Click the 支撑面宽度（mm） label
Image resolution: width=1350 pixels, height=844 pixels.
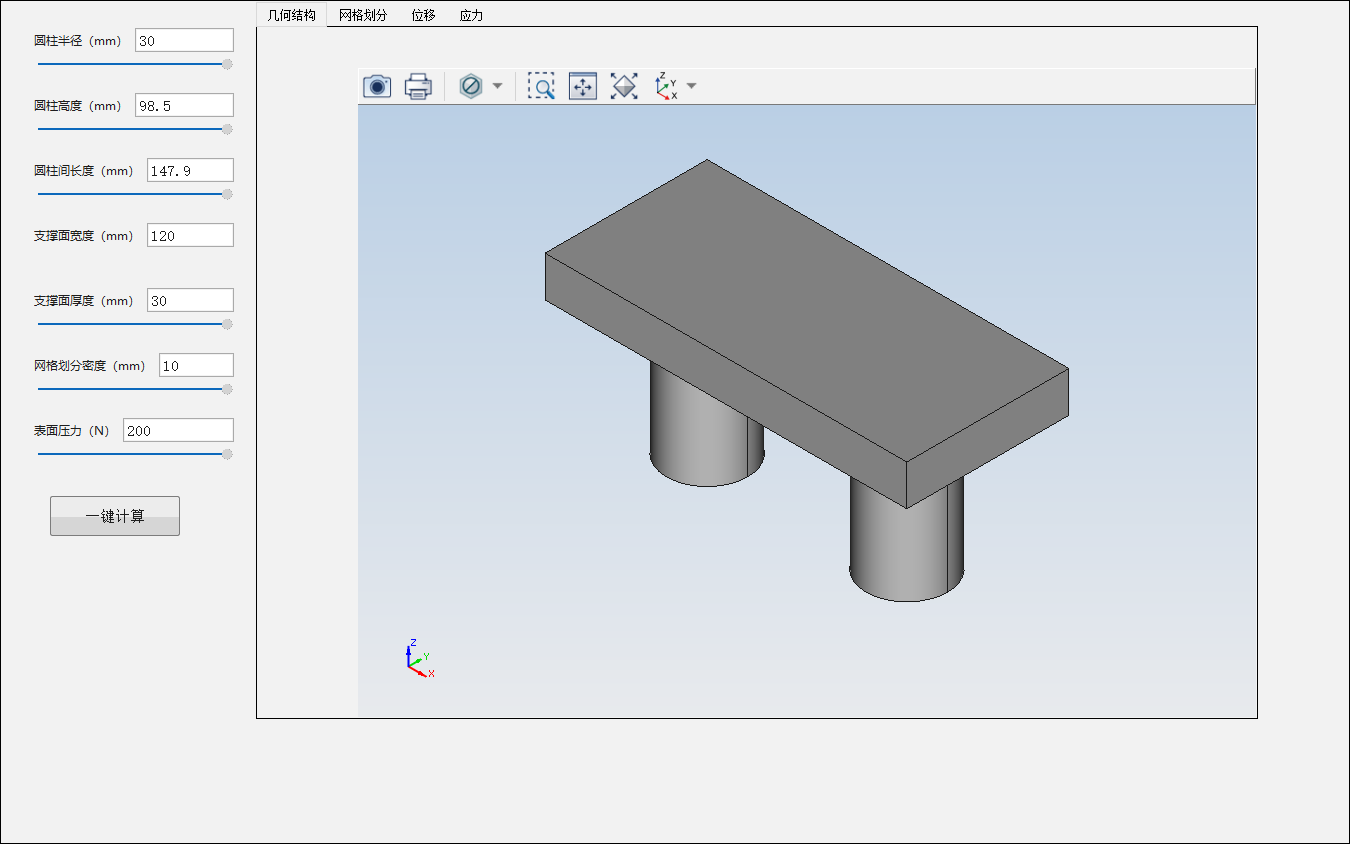pyautogui.click(x=84, y=236)
